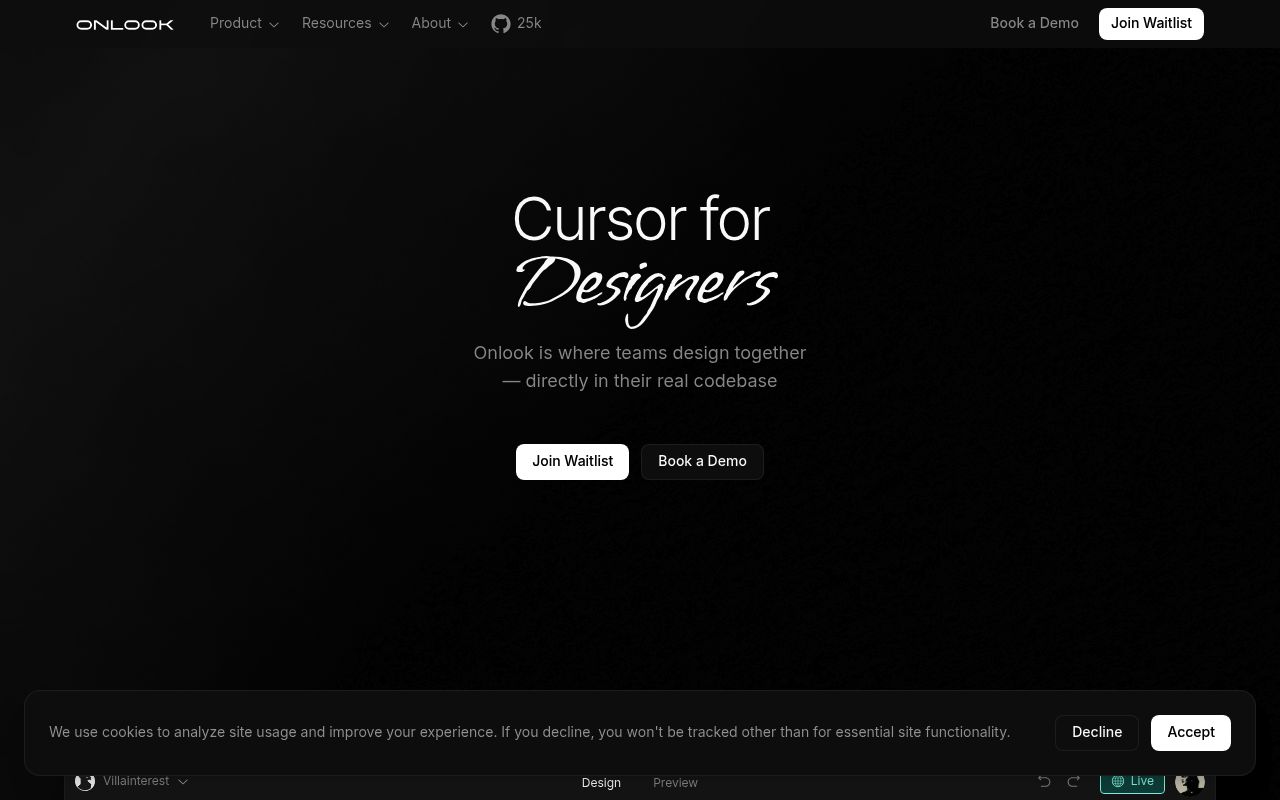Open the About dropdown menu
This screenshot has height=800, width=1280.
coord(439,23)
